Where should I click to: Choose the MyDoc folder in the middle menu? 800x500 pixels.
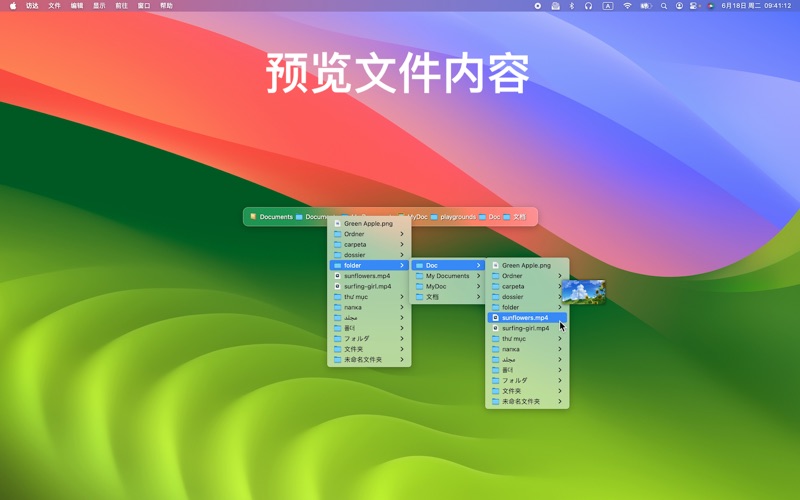point(447,286)
